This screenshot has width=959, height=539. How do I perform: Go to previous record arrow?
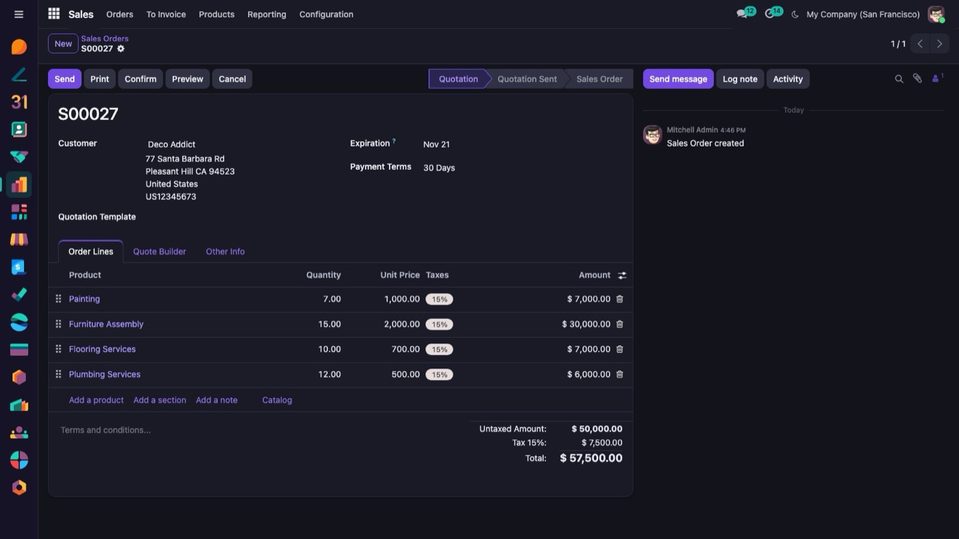point(920,43)
